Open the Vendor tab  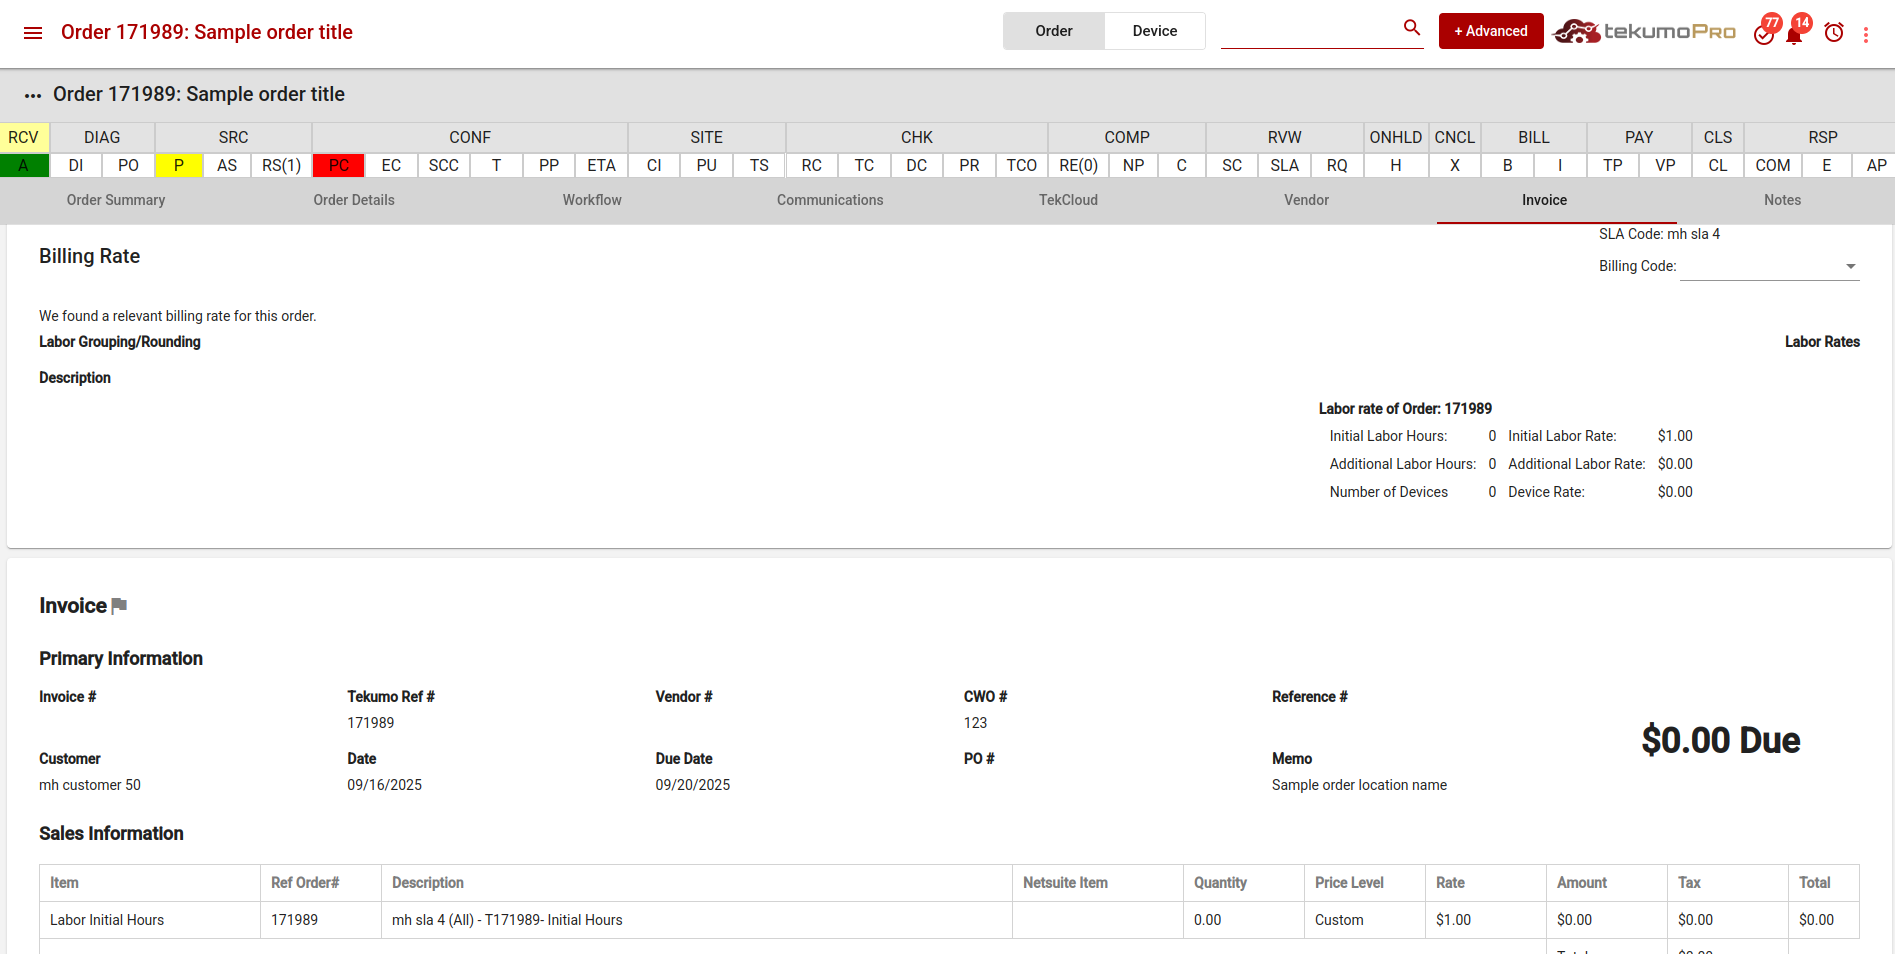[1306, 200]
